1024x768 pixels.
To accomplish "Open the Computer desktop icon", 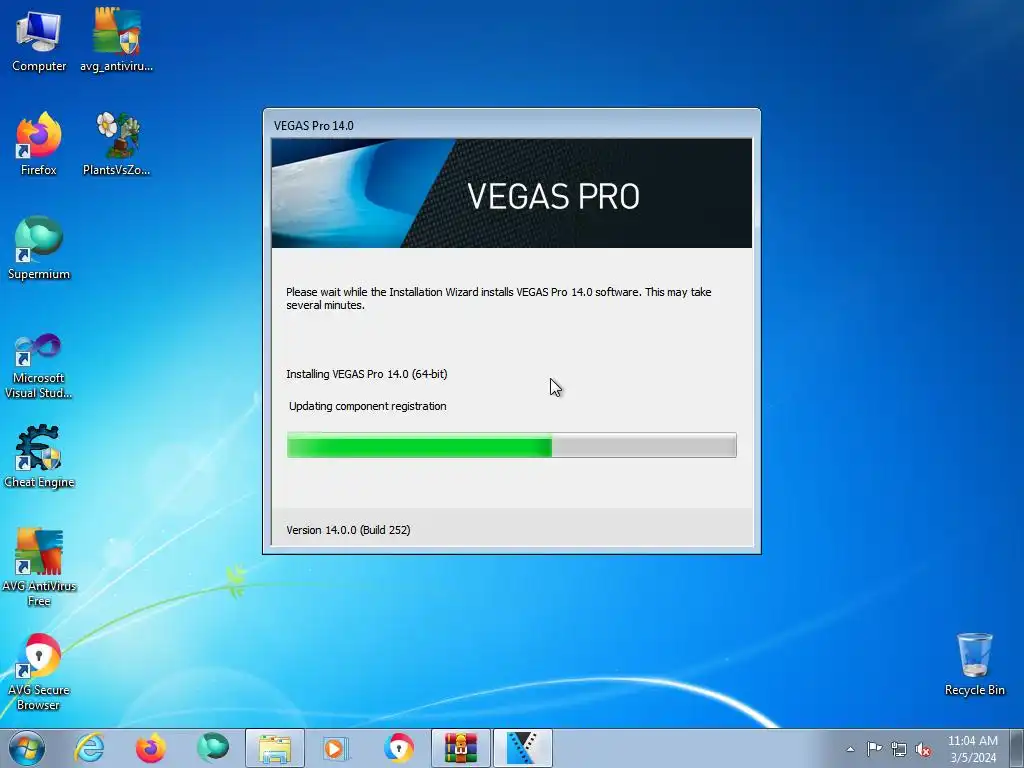I will 39,40.
